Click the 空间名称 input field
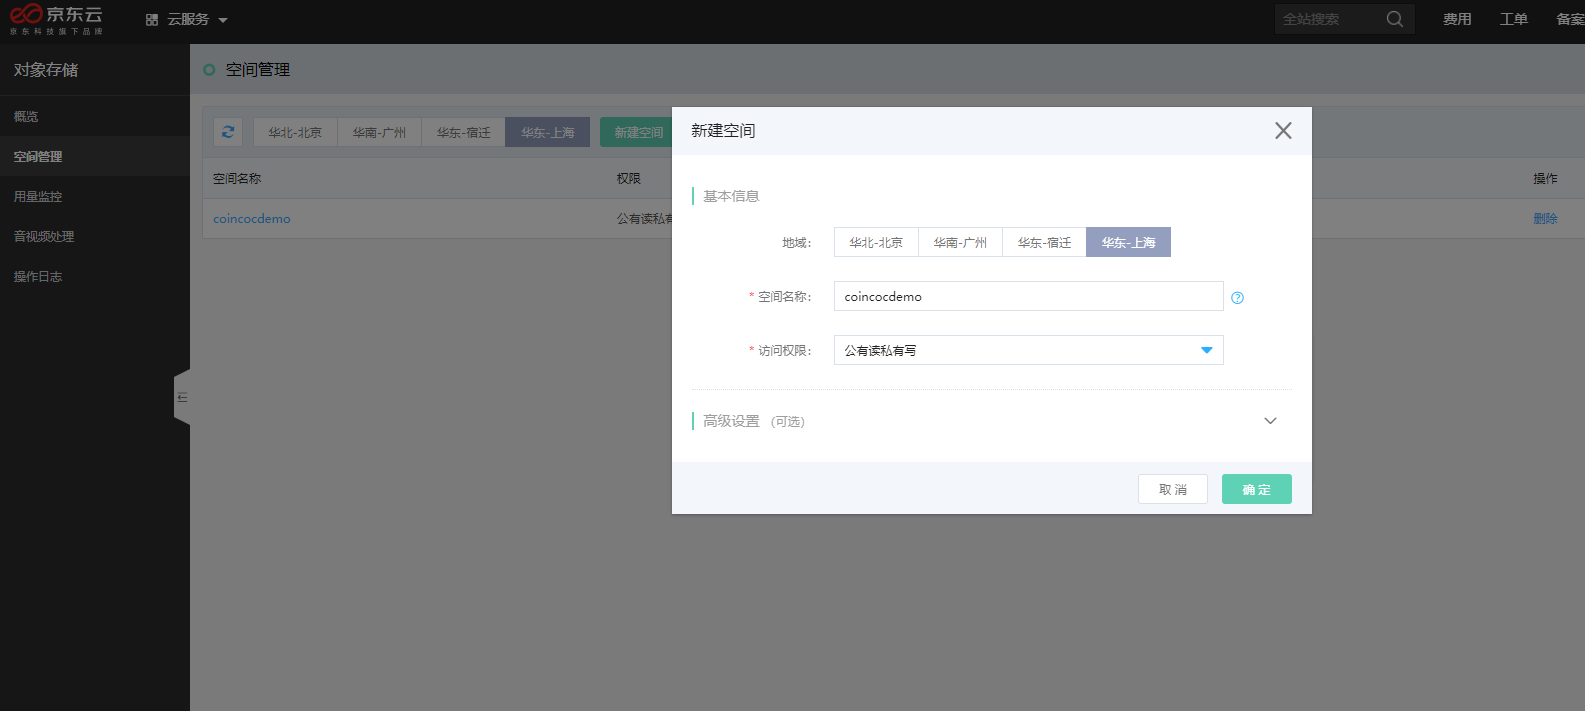 pyautogui.click(x=1028, y=297)
